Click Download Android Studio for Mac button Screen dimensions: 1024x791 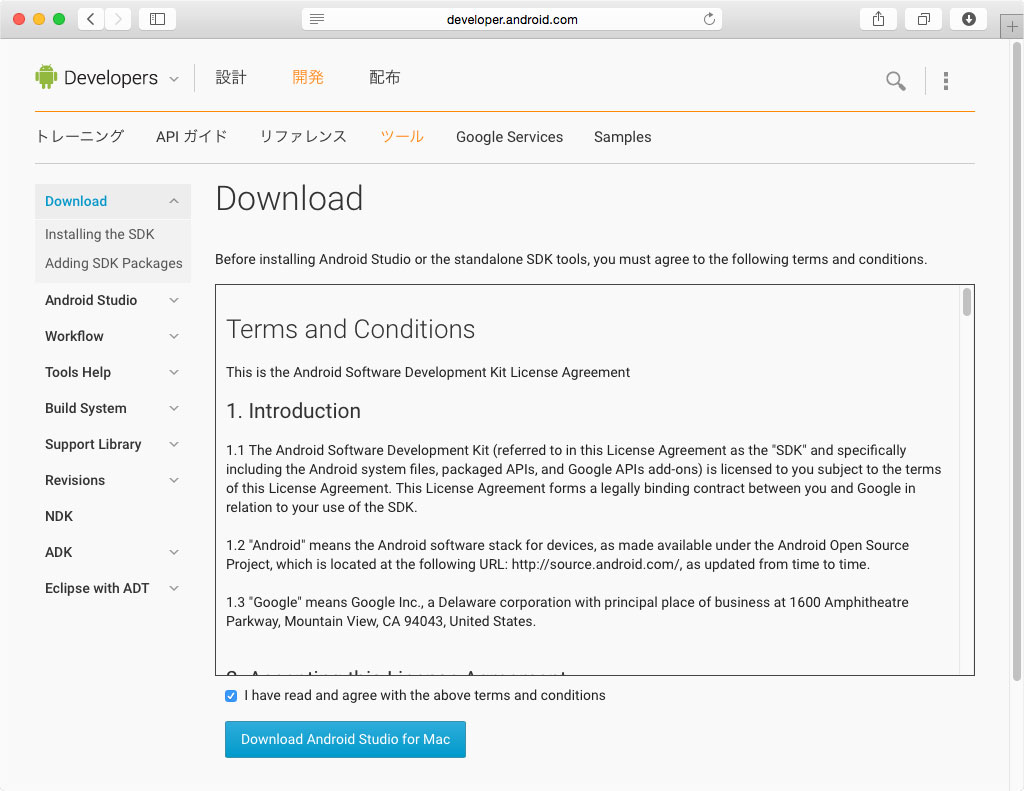click(x=345, y=739)
